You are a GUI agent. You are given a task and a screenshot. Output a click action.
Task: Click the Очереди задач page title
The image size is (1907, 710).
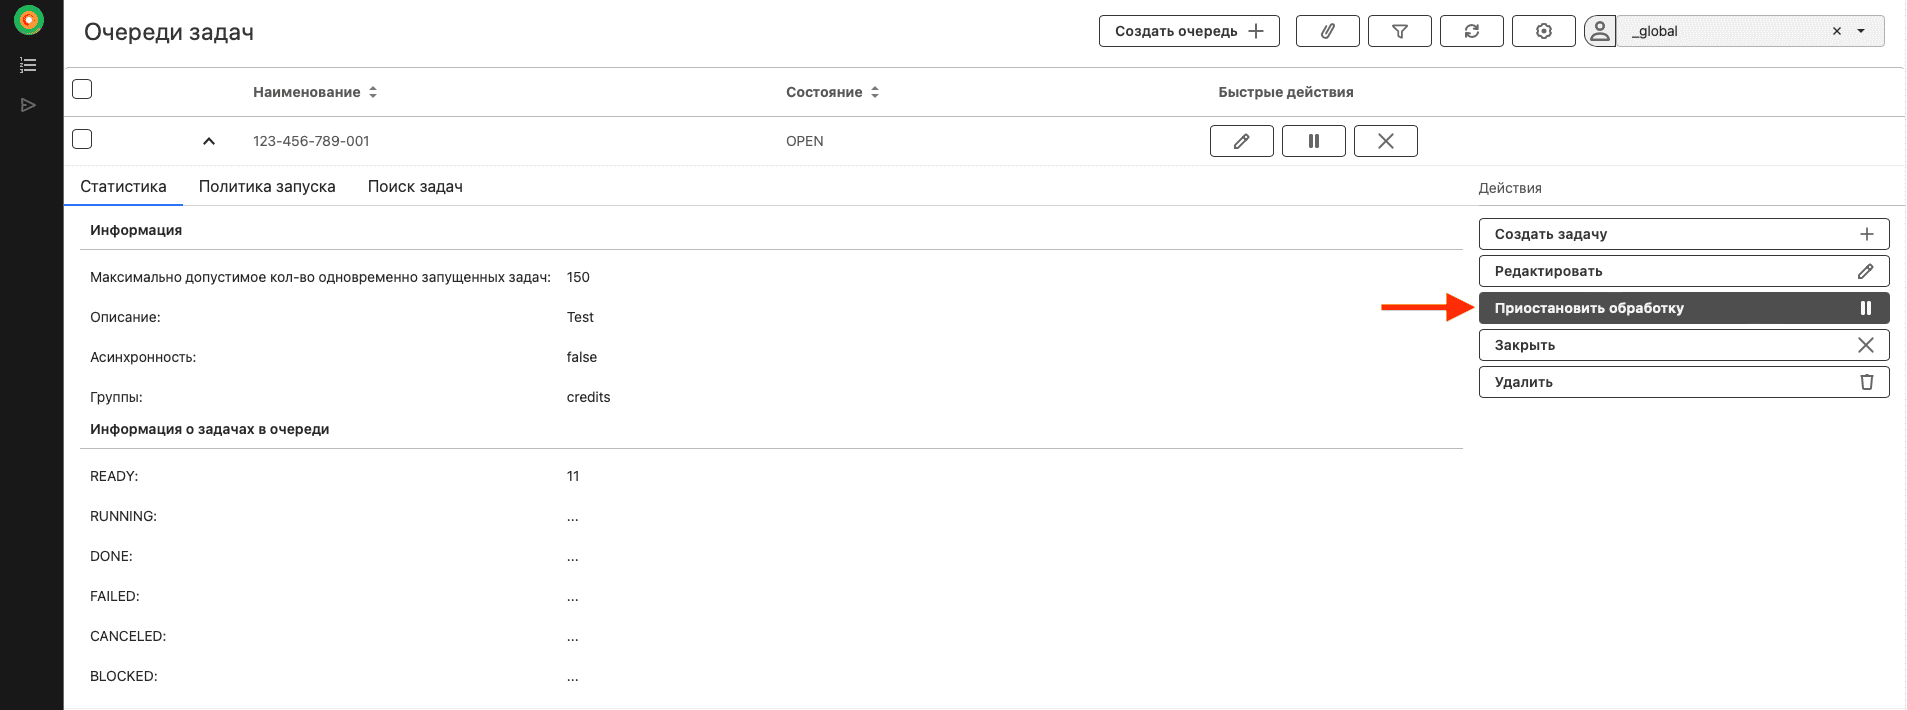pyautogui.click(x=169, y=32)
